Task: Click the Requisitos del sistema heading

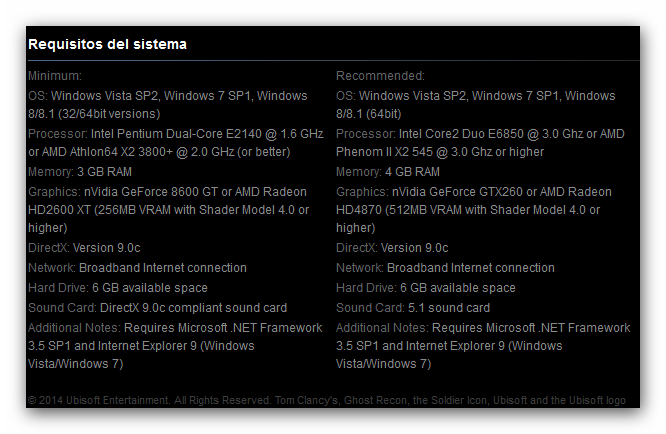Action: [107, 44]
